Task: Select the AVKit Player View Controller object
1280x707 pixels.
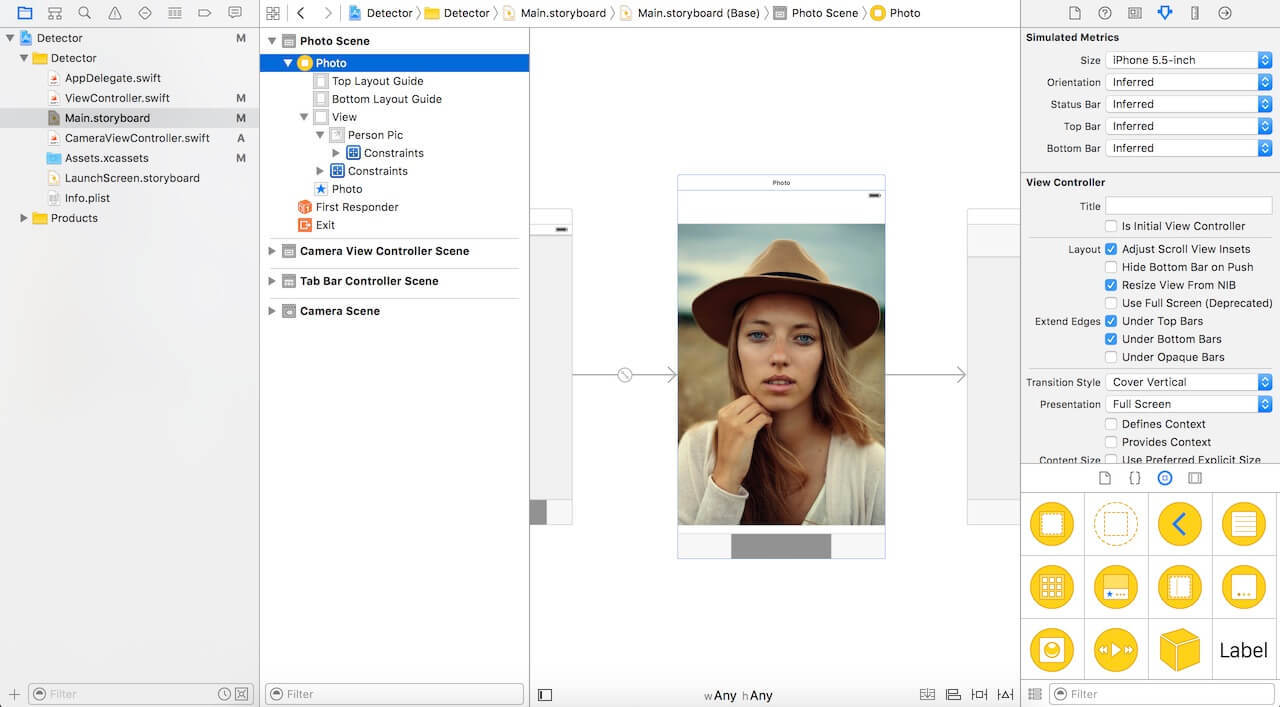Action: [1116, 649]
